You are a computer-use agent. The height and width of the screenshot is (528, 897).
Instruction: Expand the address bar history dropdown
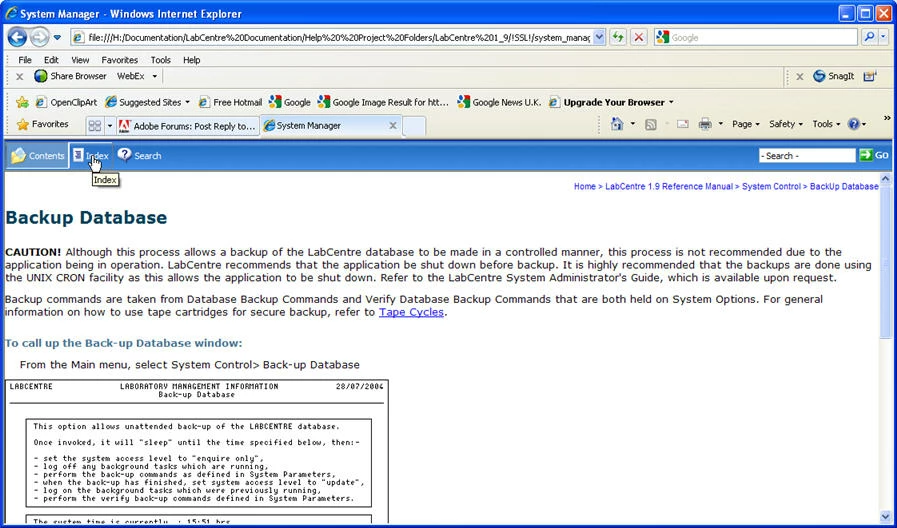click(599, 38)
